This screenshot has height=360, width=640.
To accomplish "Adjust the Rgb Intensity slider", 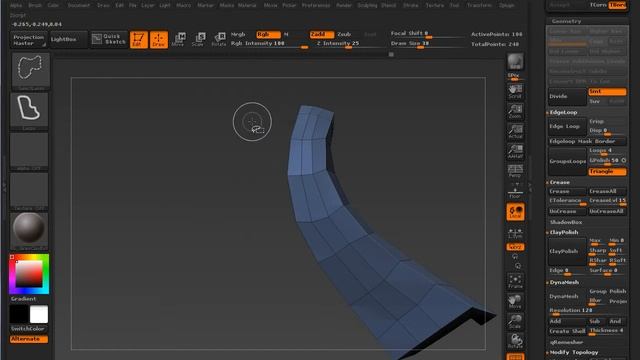I will pyautogui.click(x=269, y=44).
